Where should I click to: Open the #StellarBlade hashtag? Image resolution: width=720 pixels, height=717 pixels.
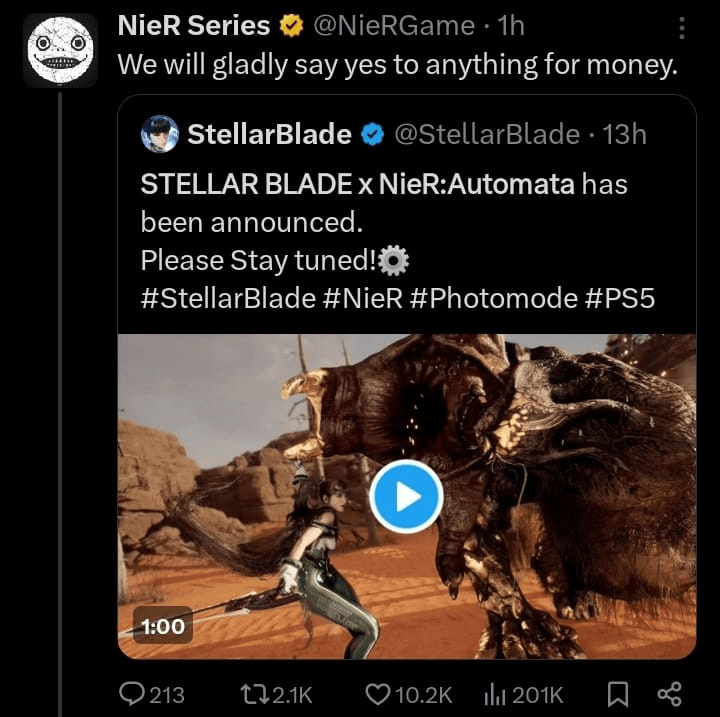tap(227, 298)
